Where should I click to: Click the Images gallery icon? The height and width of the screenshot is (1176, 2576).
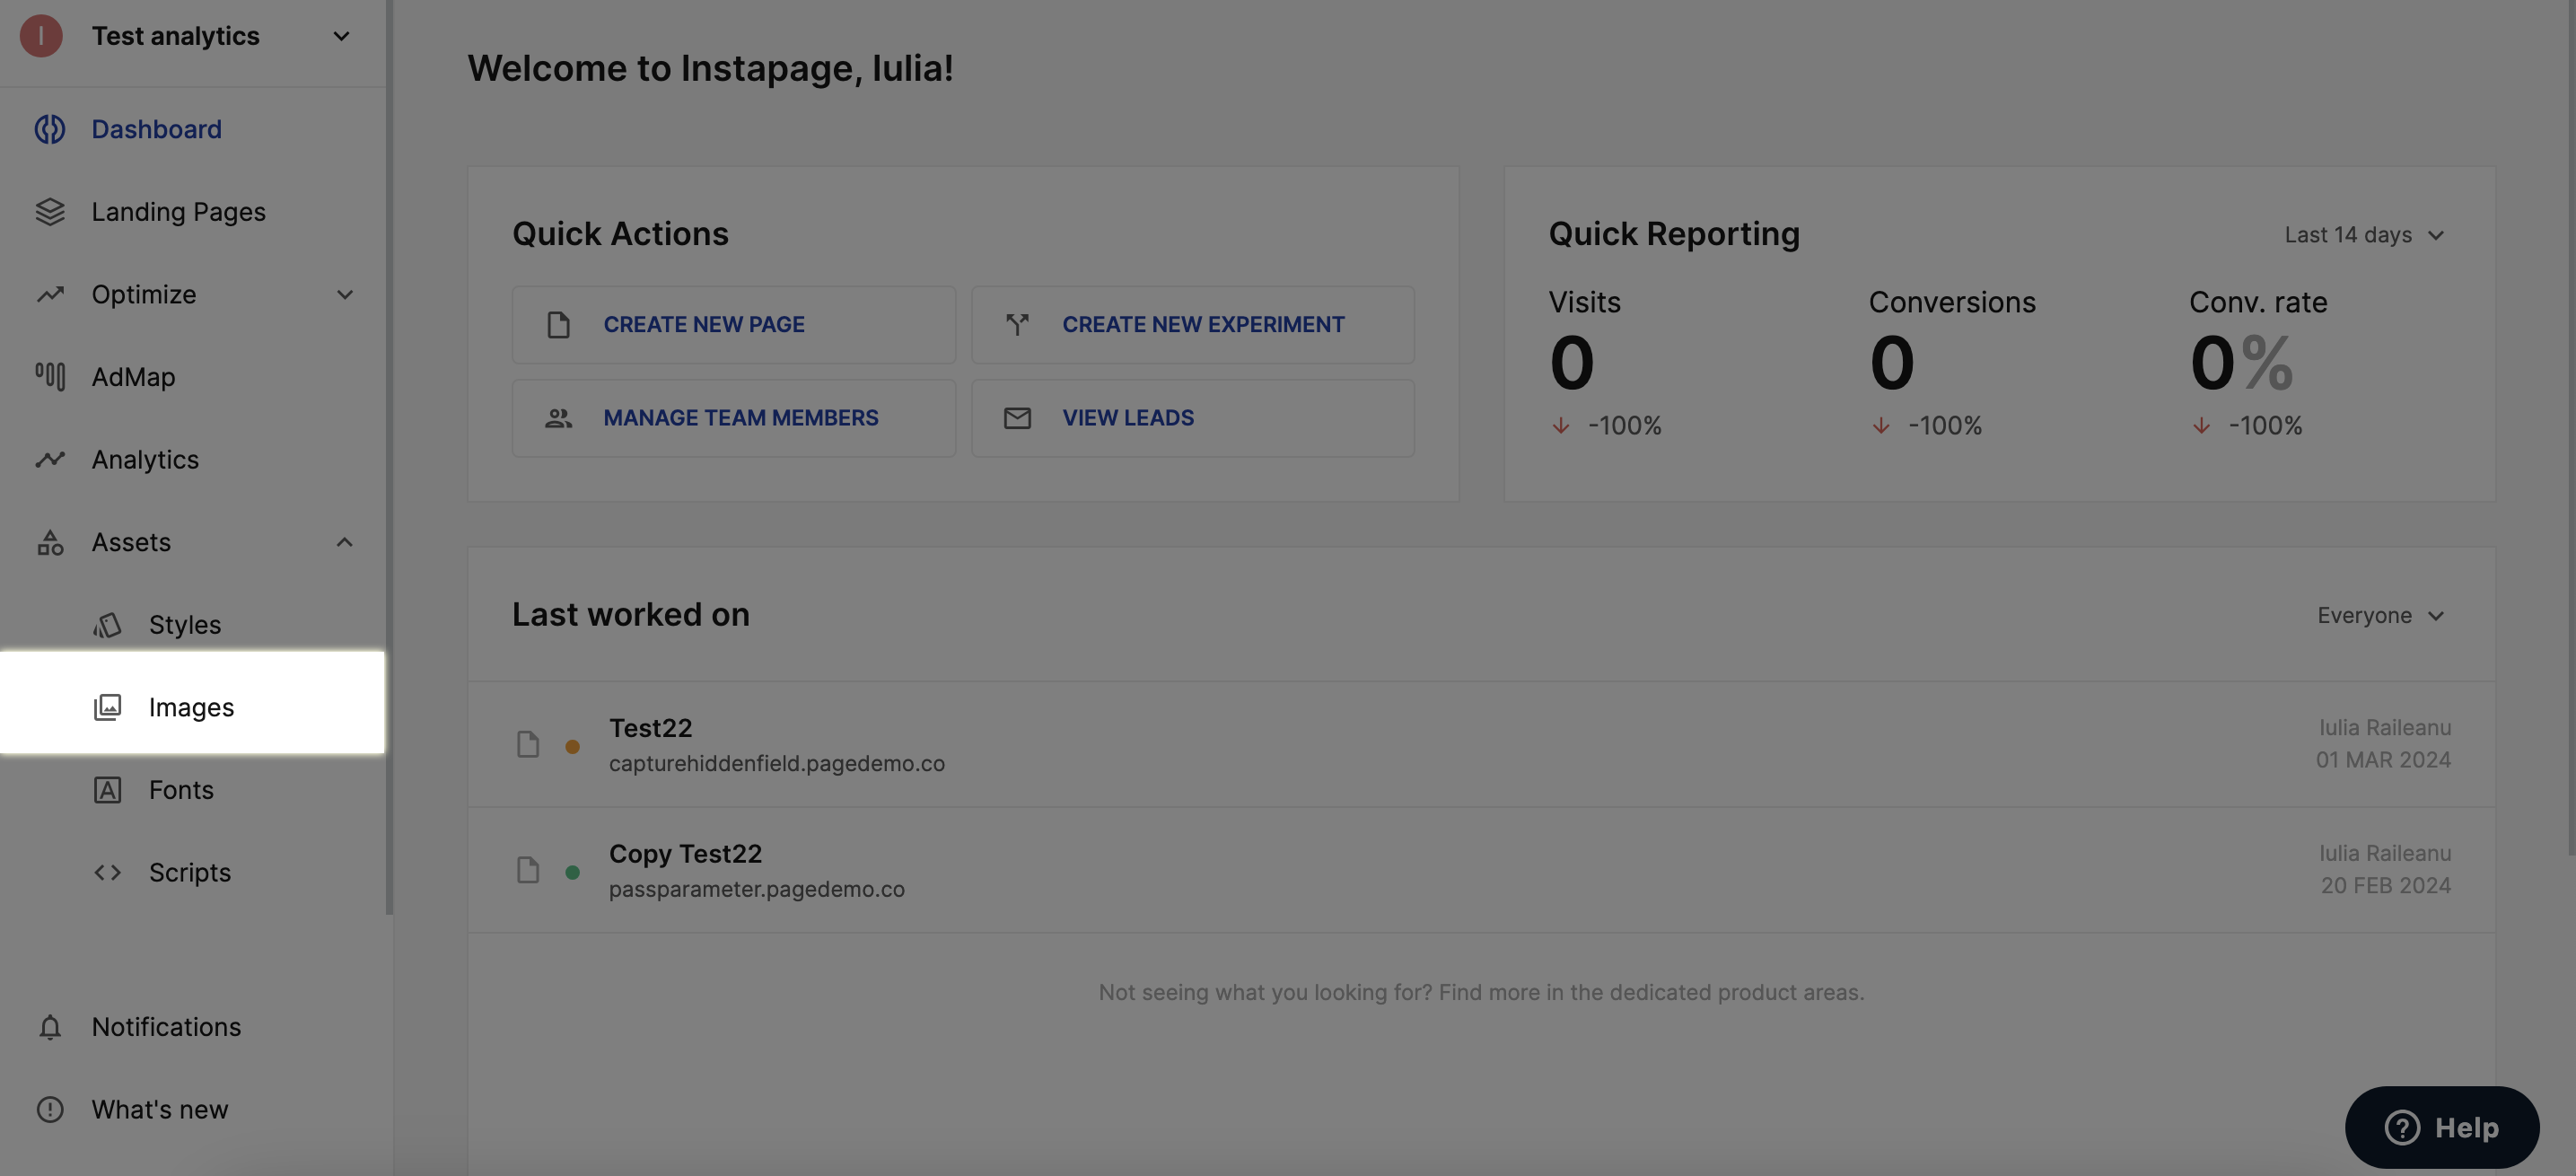pyautogui.click(x=107, y=707)
